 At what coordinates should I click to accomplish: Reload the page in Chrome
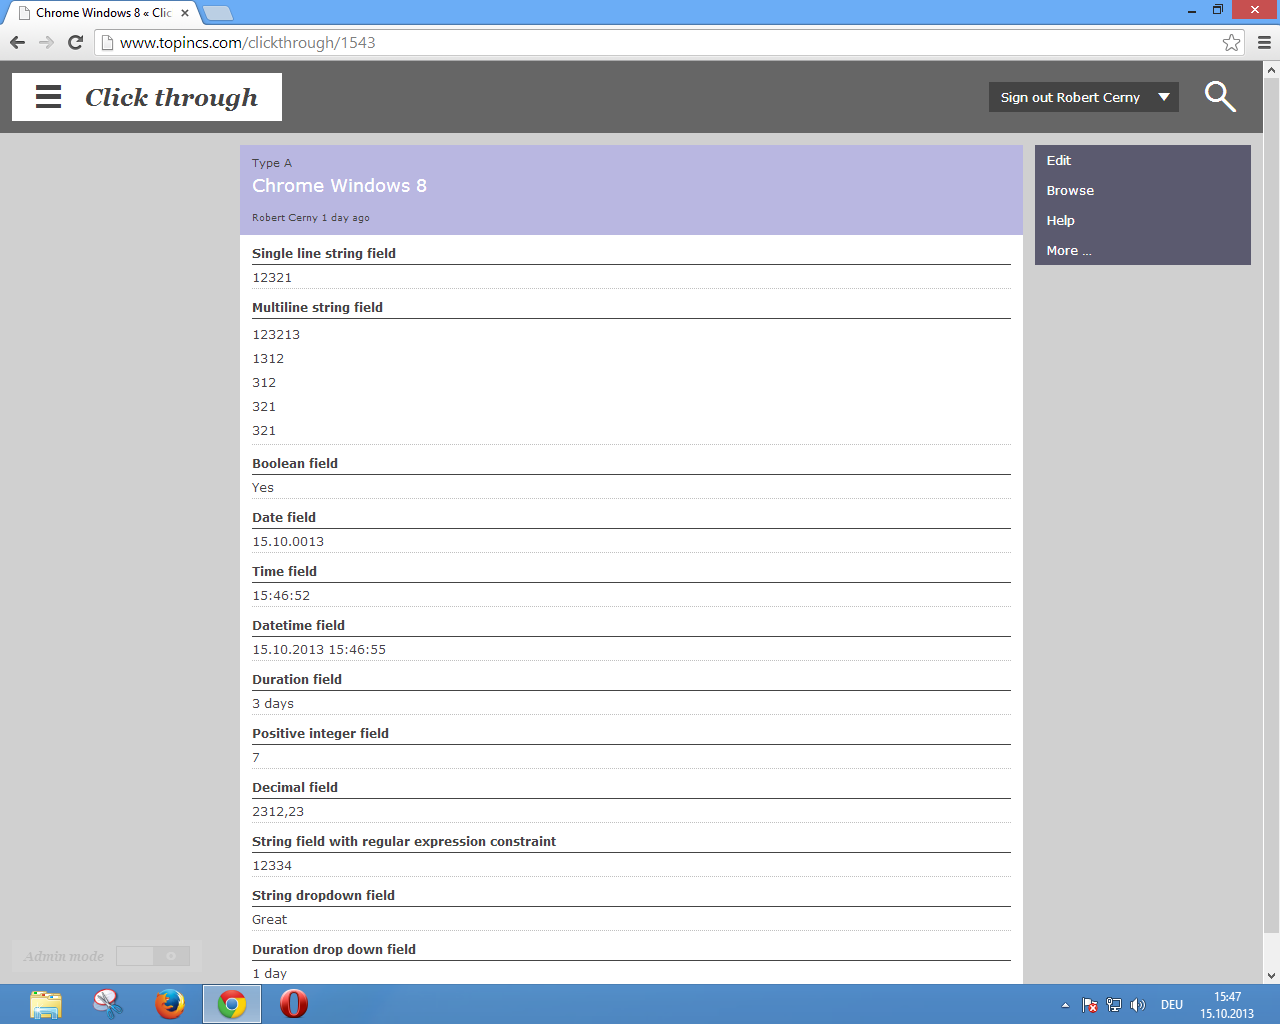[75, 43]
